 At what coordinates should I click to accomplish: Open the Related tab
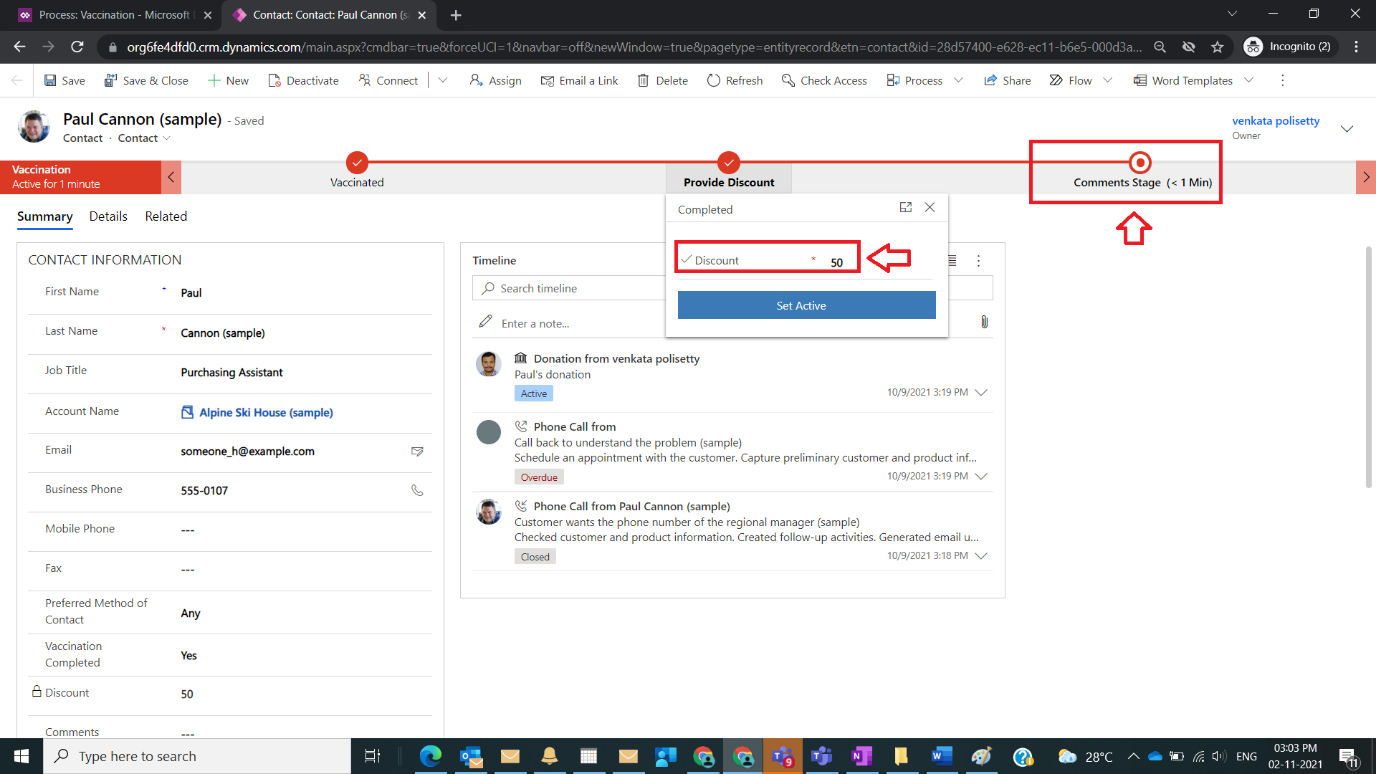[x=165, y=216]
